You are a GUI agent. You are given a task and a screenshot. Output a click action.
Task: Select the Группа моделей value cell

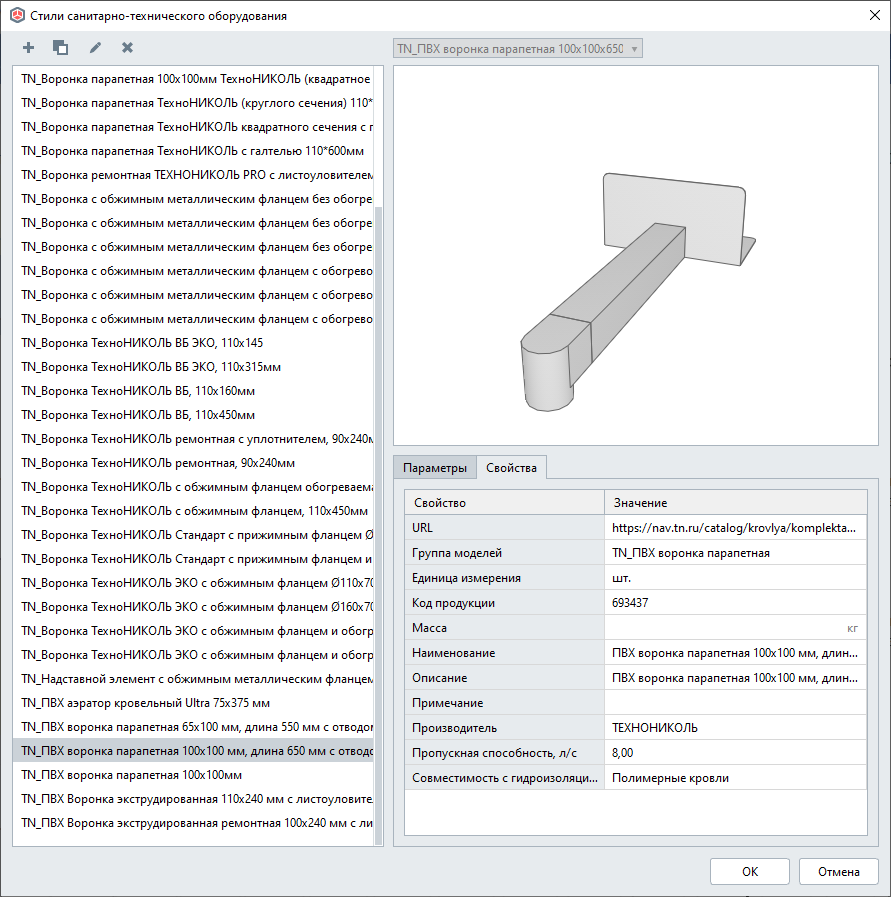735,553
